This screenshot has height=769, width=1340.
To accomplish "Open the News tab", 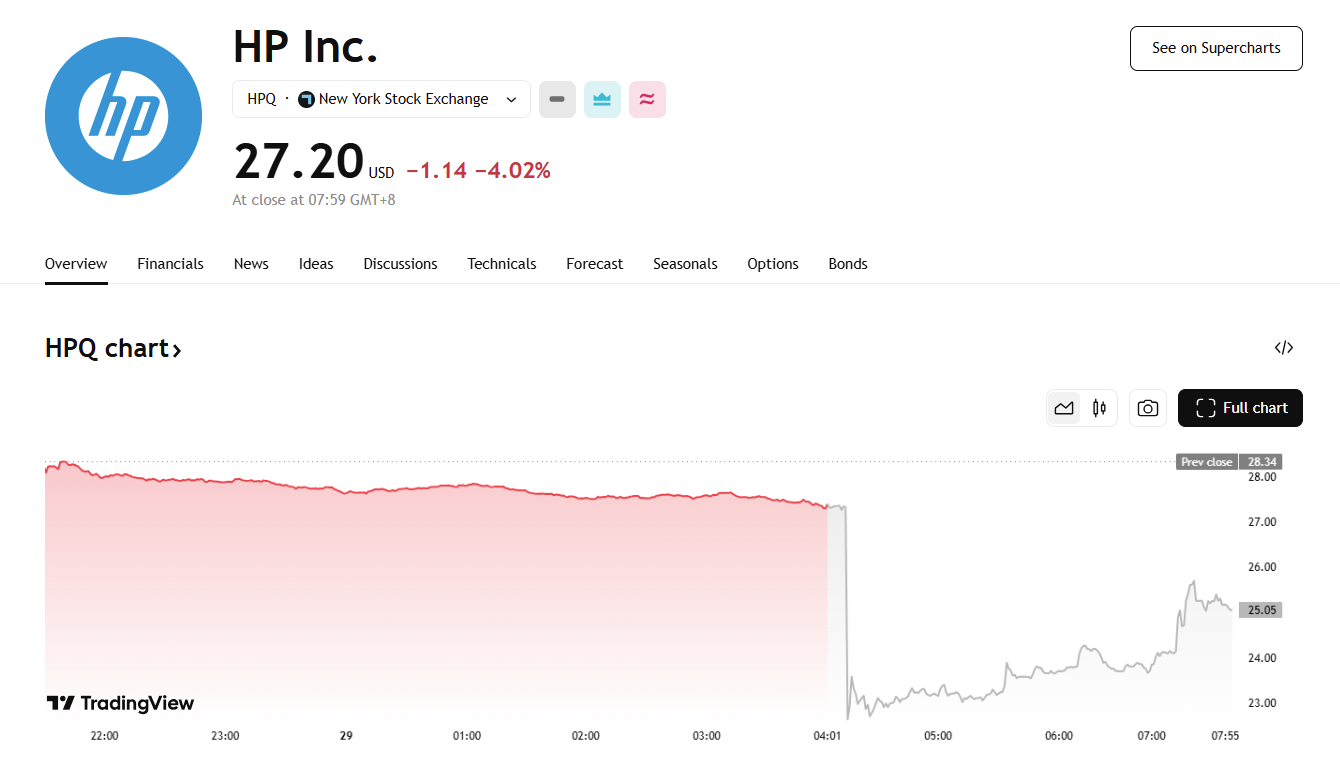I will [251, 264].
